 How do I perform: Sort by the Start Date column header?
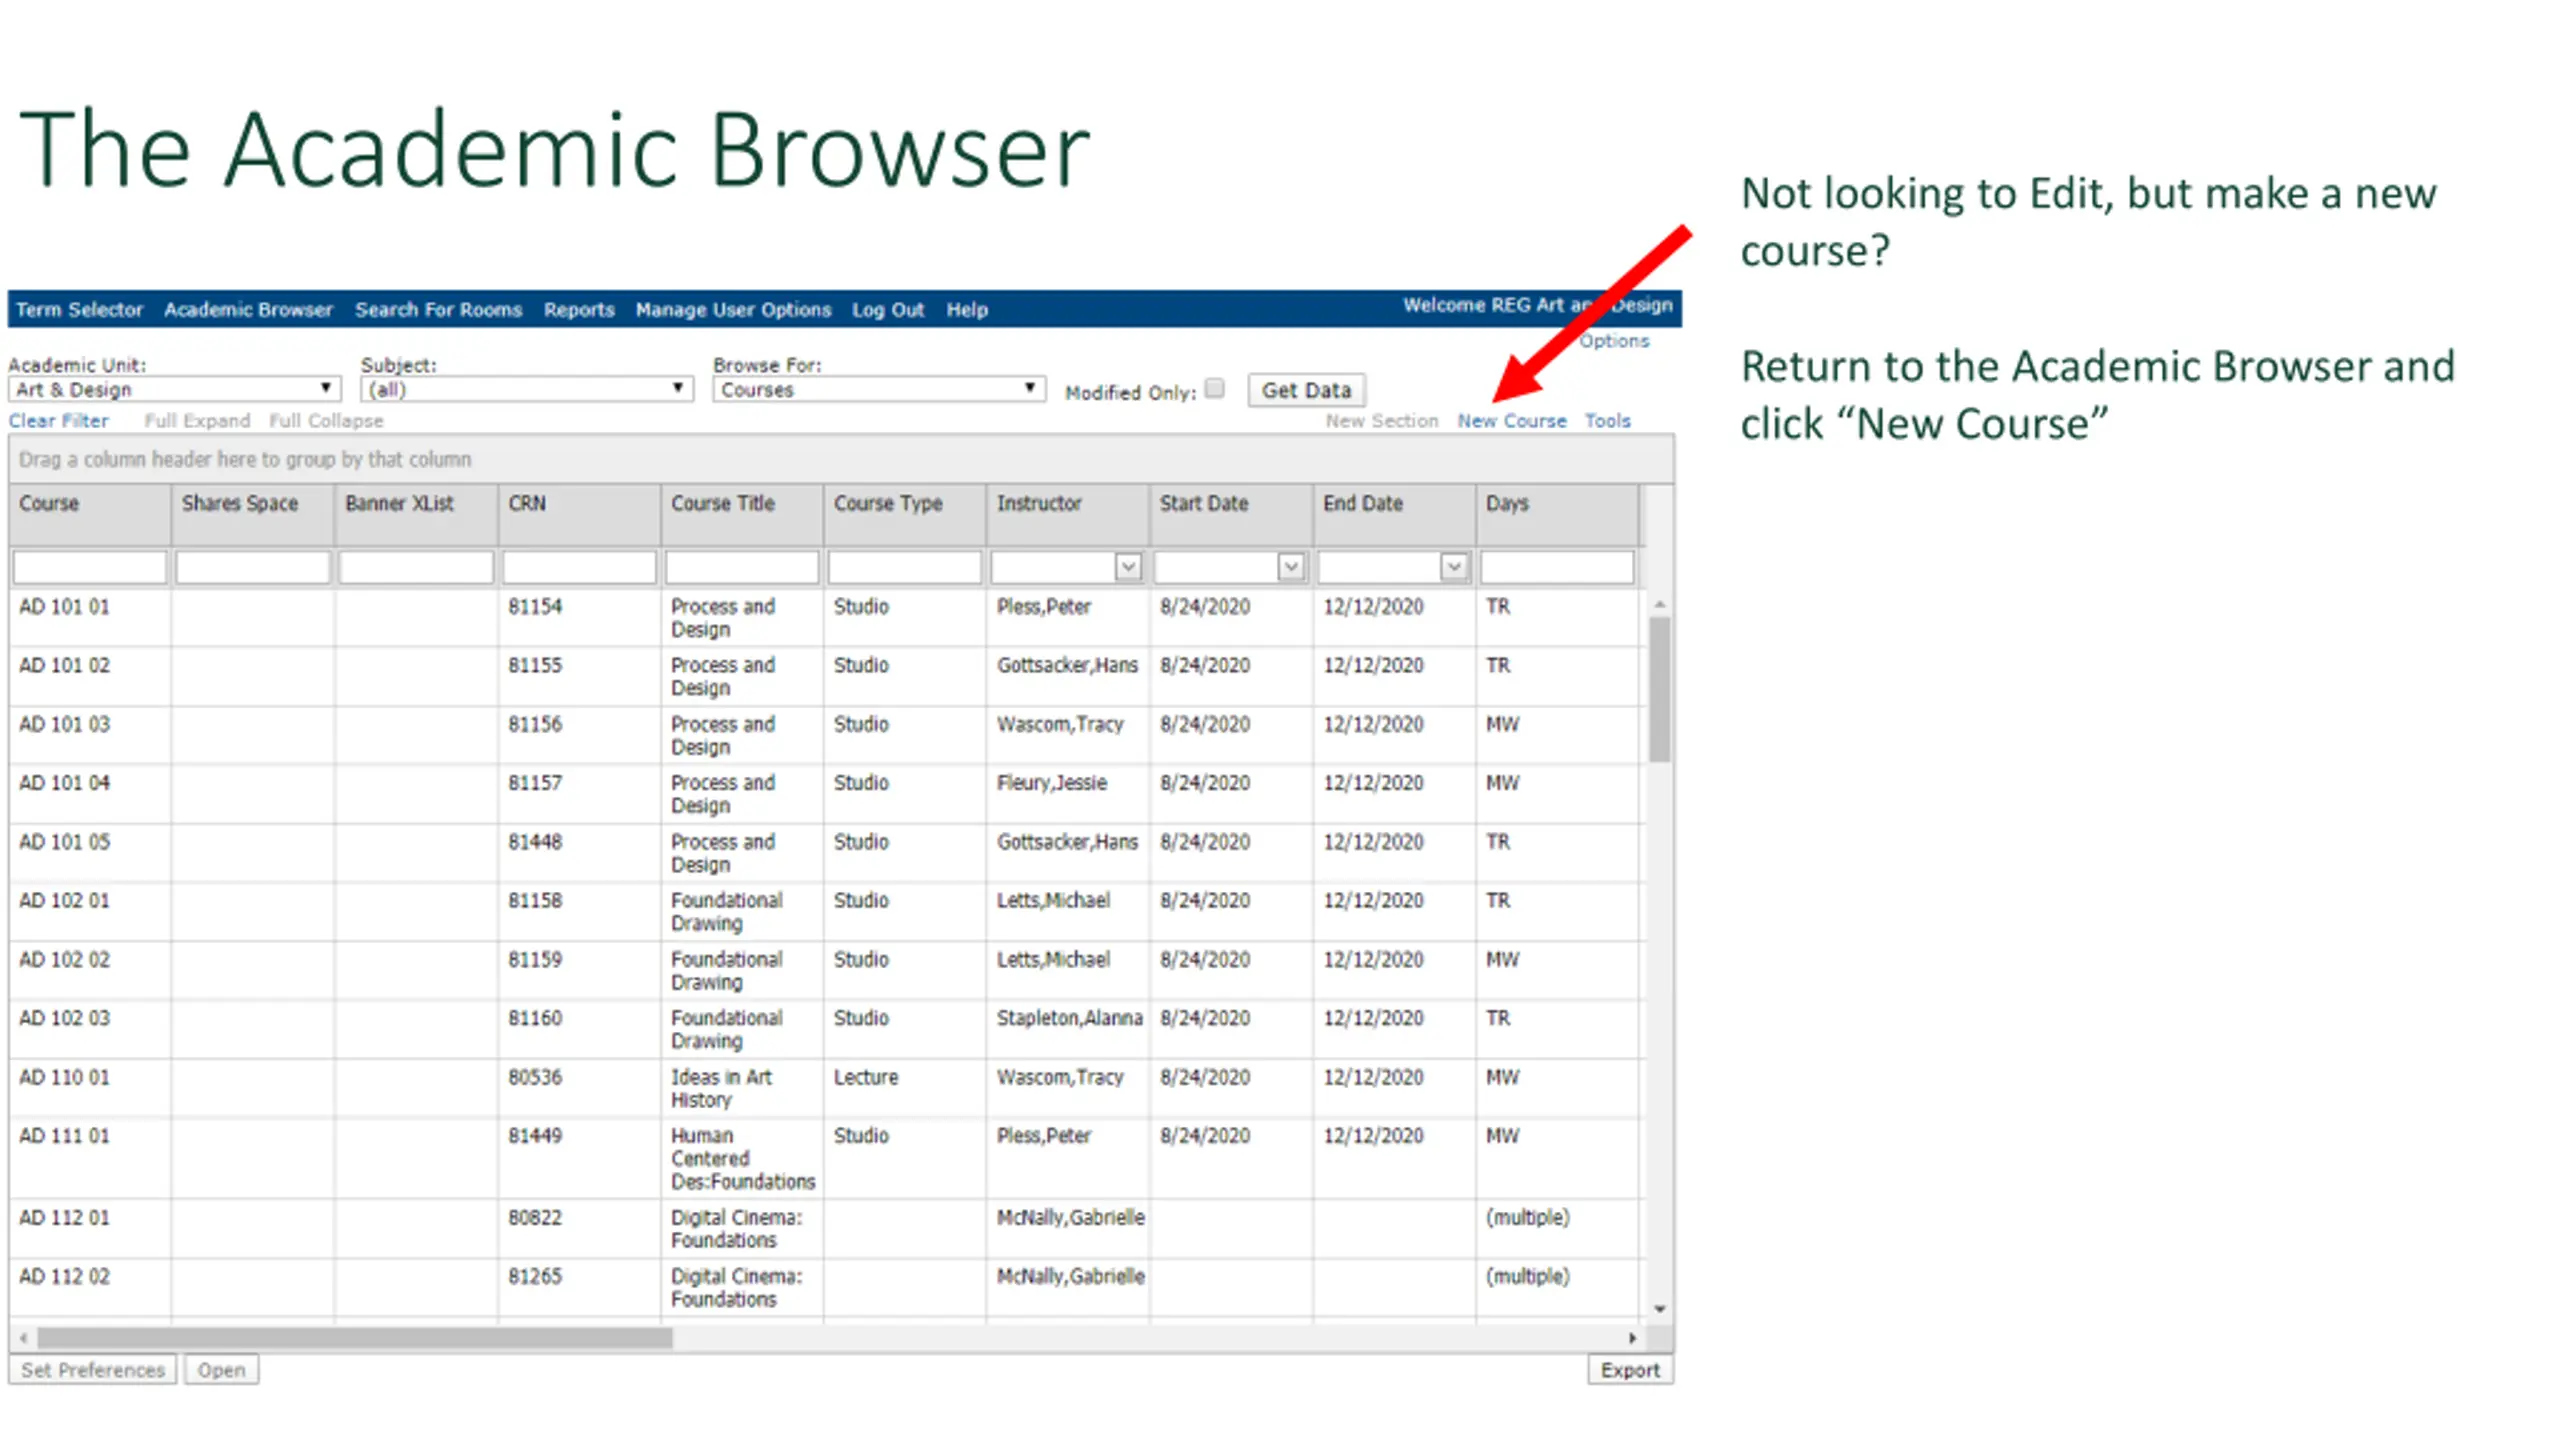(1231, 514)
